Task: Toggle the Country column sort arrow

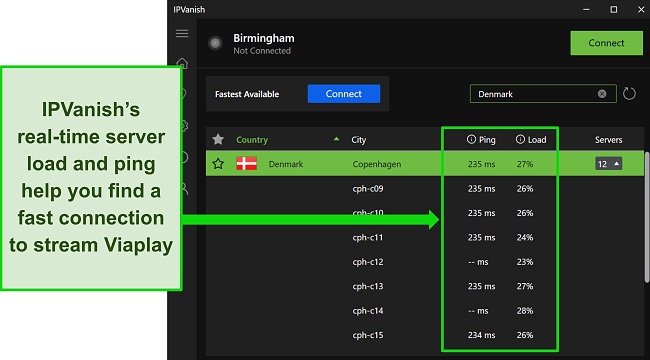Action: click(336, 139)
